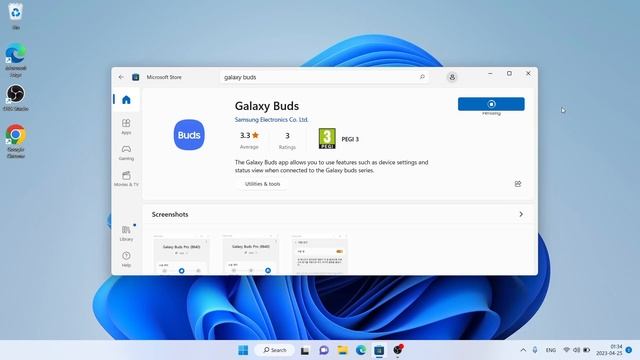
Task: Click the install progress button for Galaxy Buds
Action: (491, 104)
